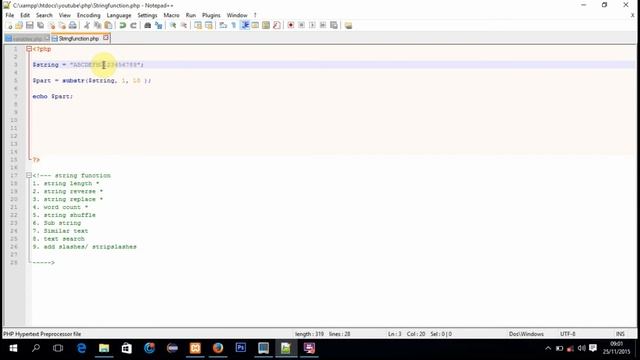Image resolution: width=640 pixels, height=360 pixels.
Task: Click the $string assignment line
Action: [x=88, y=65]
